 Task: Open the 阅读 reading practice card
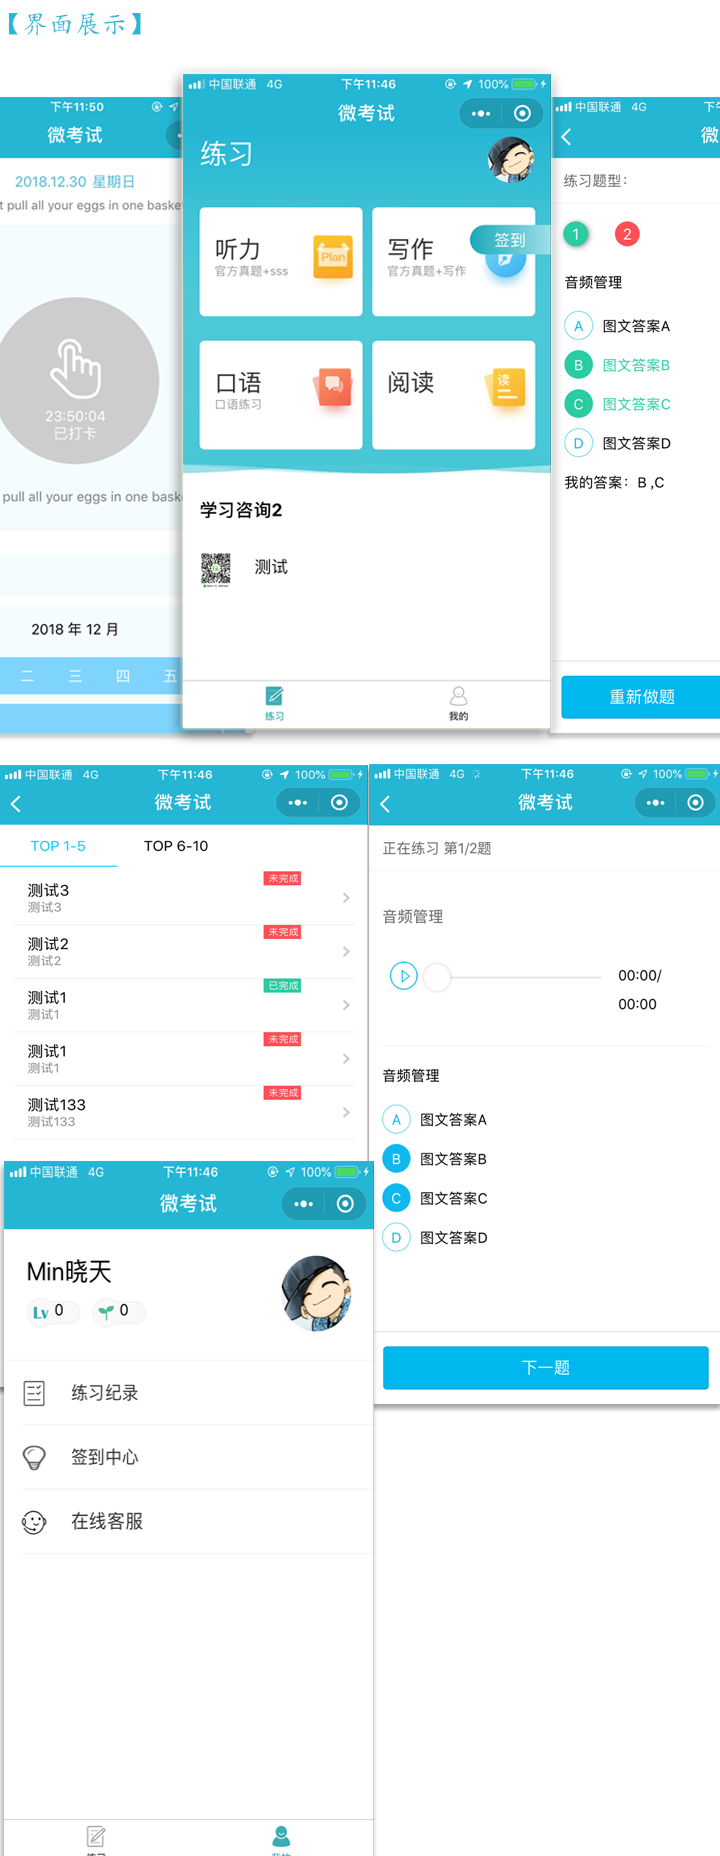coord(453,394)
